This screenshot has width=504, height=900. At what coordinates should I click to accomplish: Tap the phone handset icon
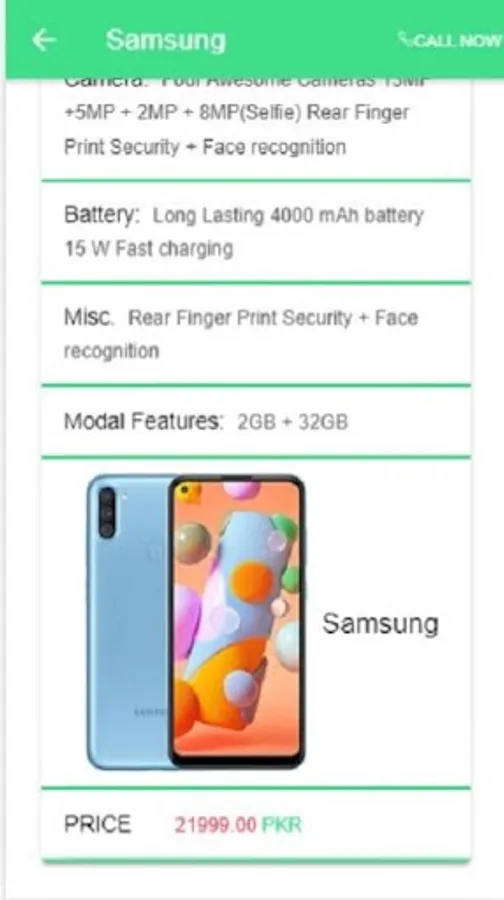[x=405, y=40]
